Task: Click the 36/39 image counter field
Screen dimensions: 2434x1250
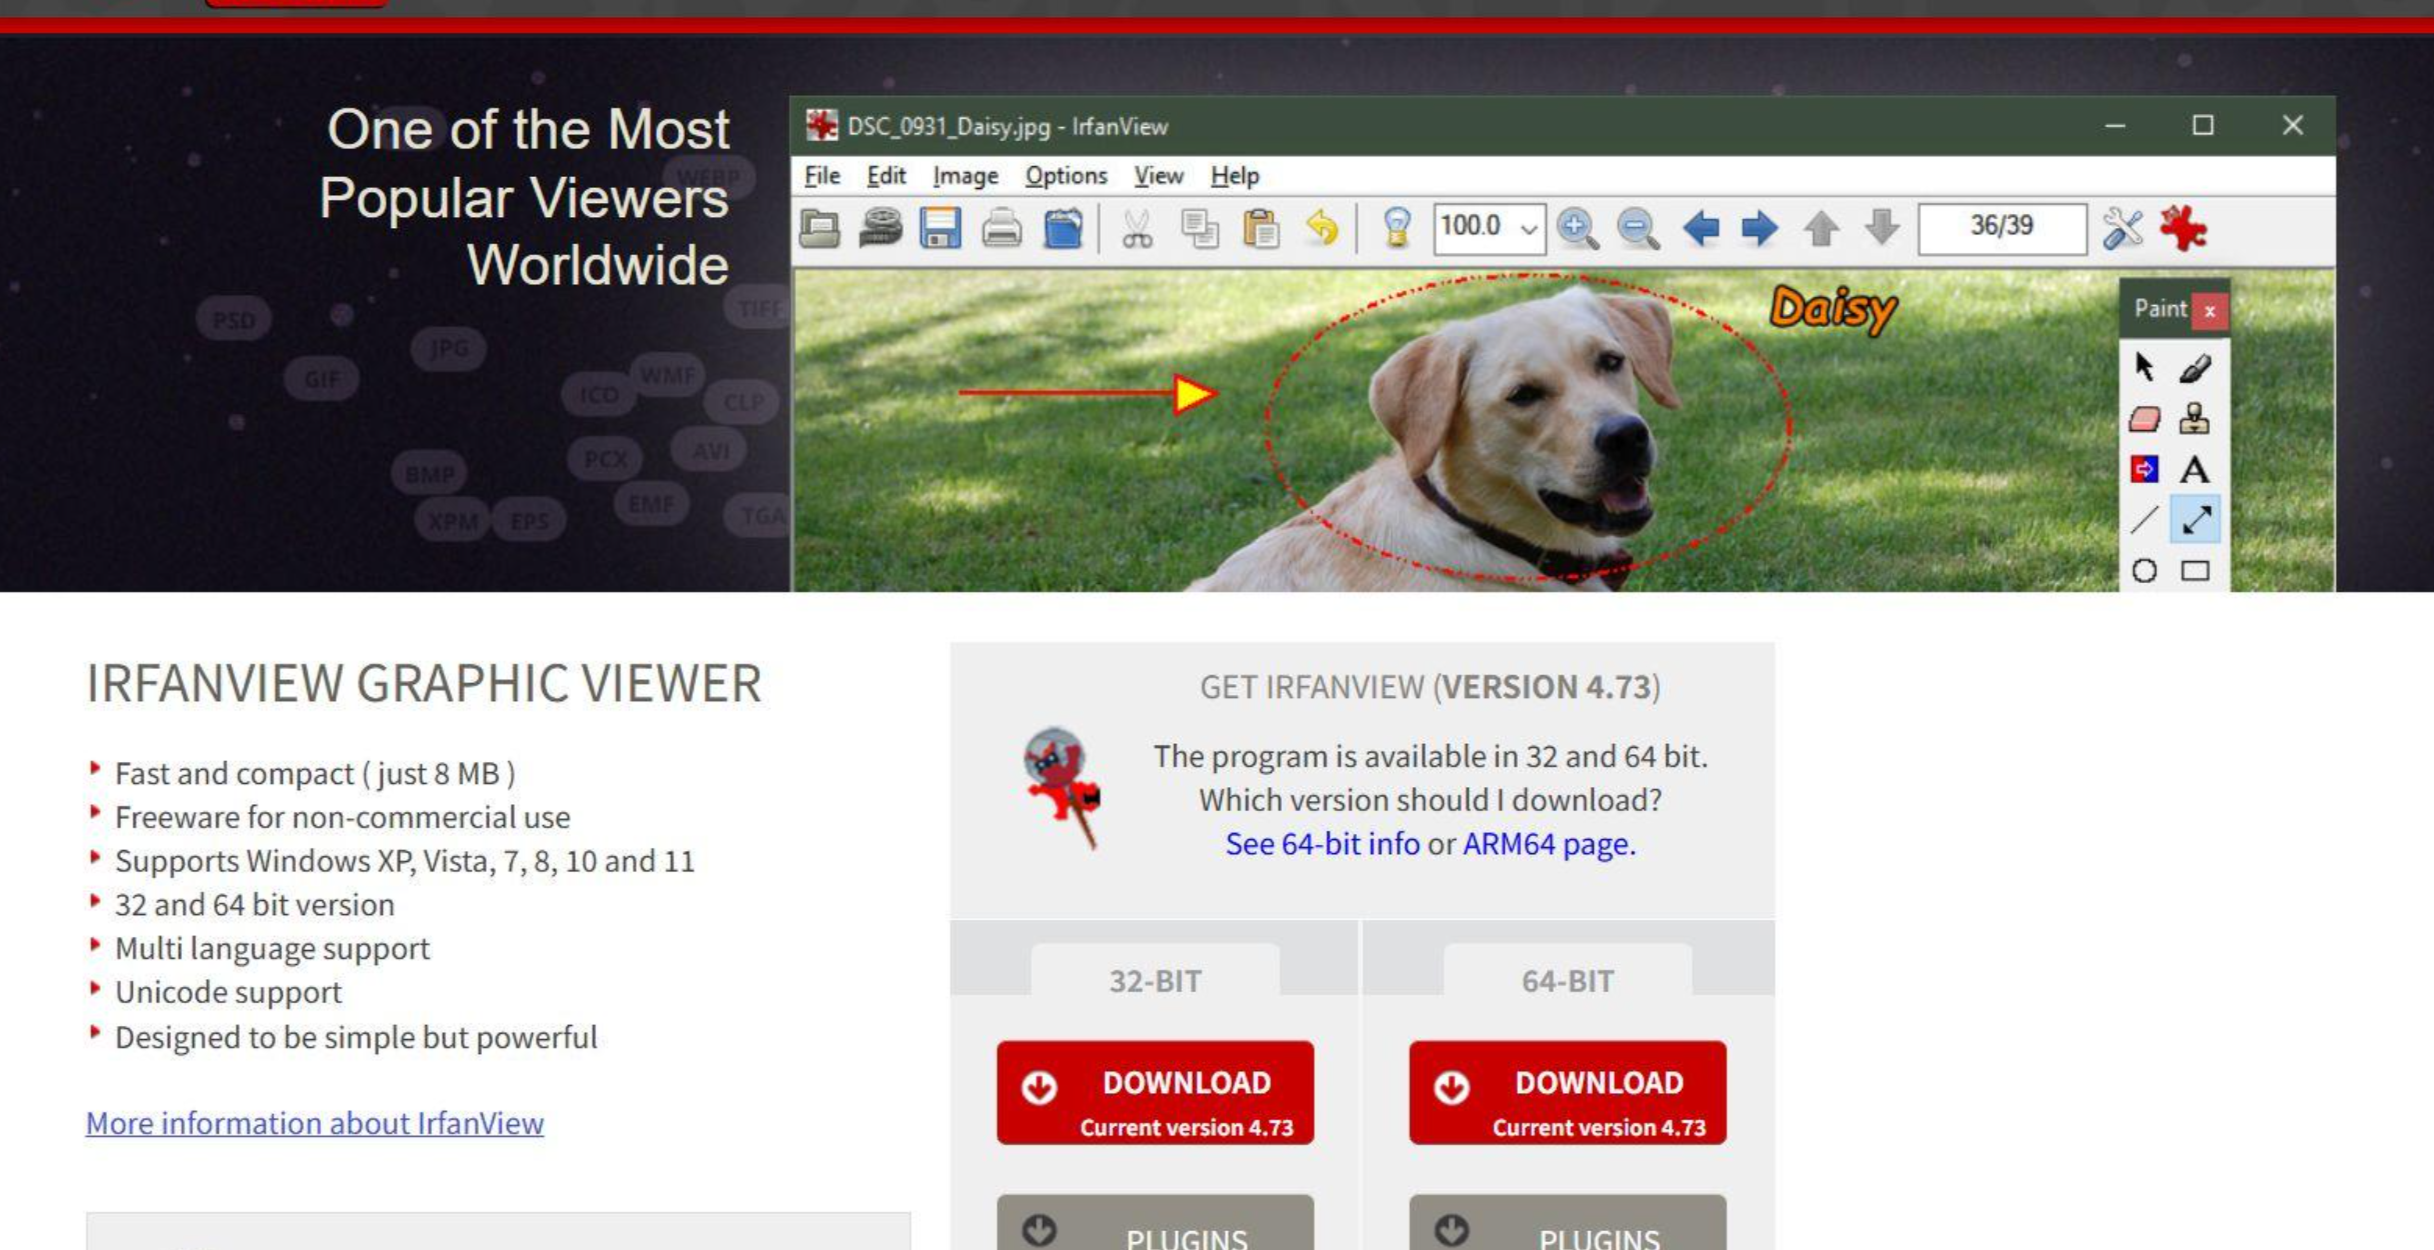Action: tap(2002, 228)
